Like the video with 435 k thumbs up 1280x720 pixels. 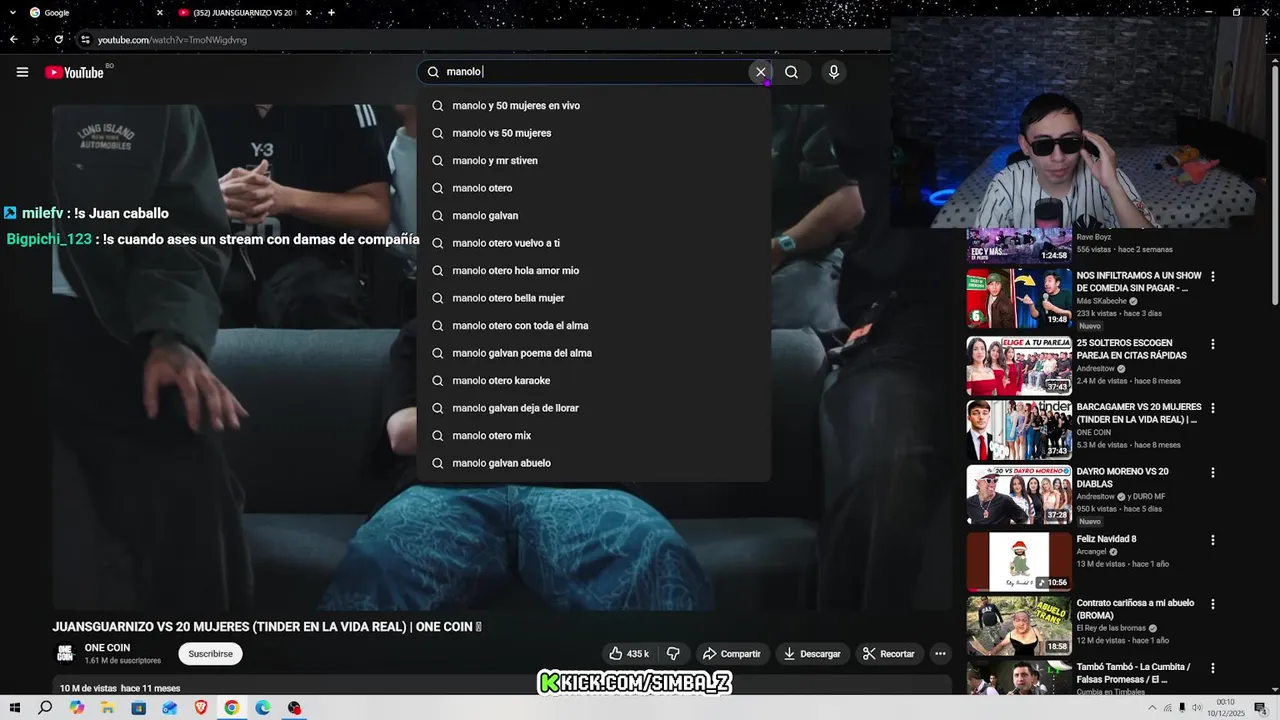pyautogui.click(x=629, y=654)
